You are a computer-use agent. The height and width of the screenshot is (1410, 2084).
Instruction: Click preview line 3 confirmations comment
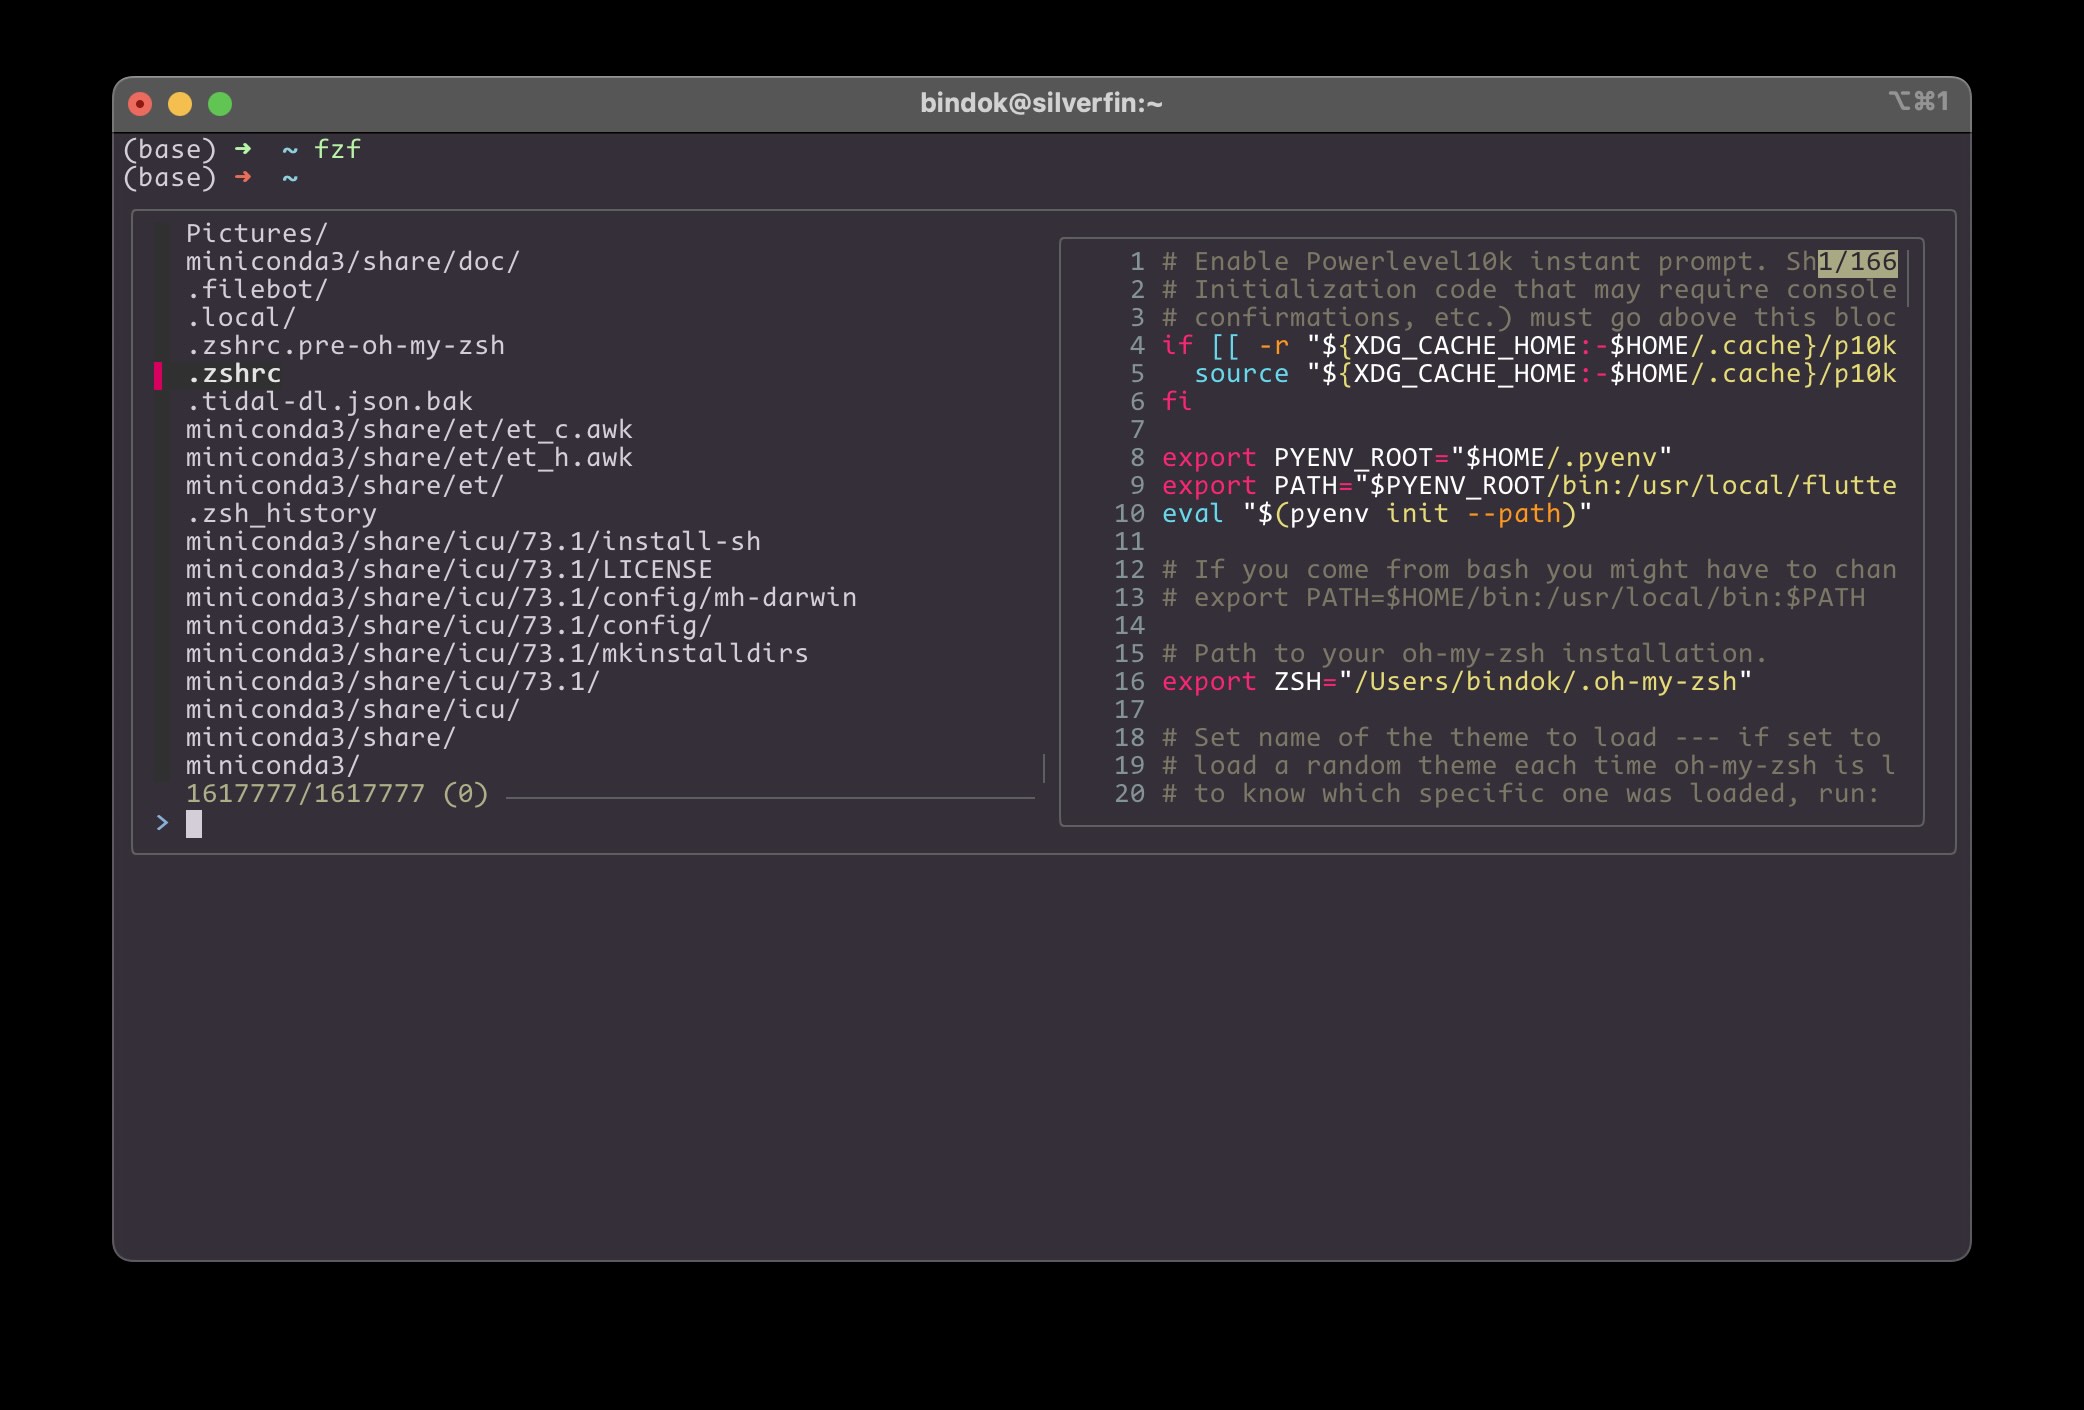point(1529,317)
